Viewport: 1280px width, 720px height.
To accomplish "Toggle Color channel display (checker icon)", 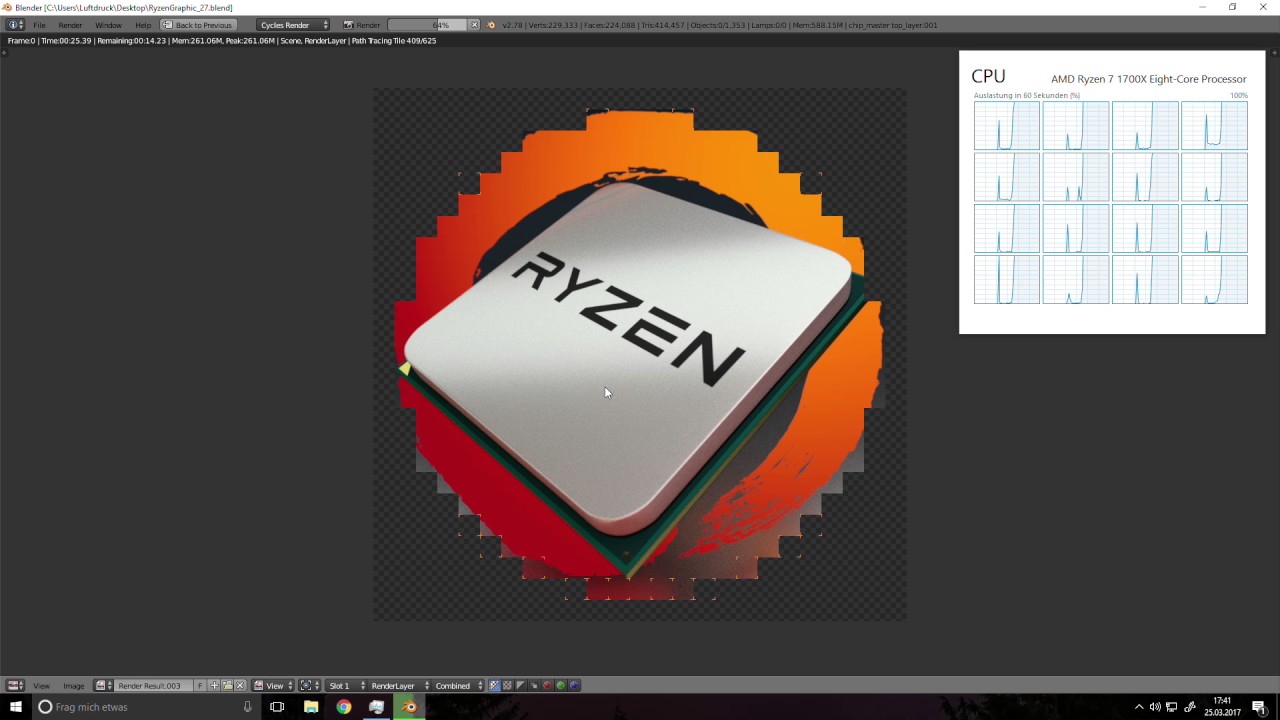I will click(507, 686).
